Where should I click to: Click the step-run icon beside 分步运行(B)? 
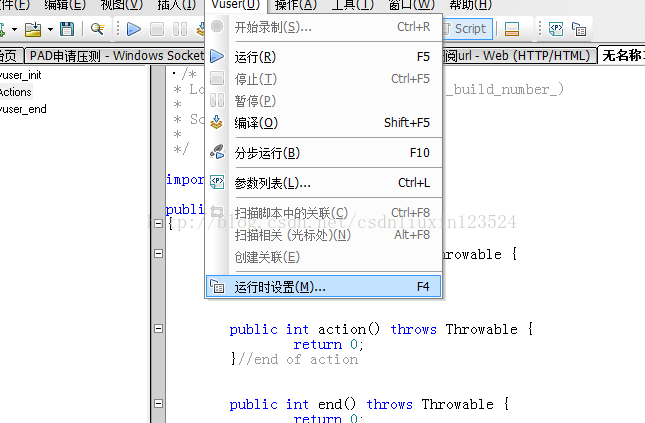click(x=217, y=152)
